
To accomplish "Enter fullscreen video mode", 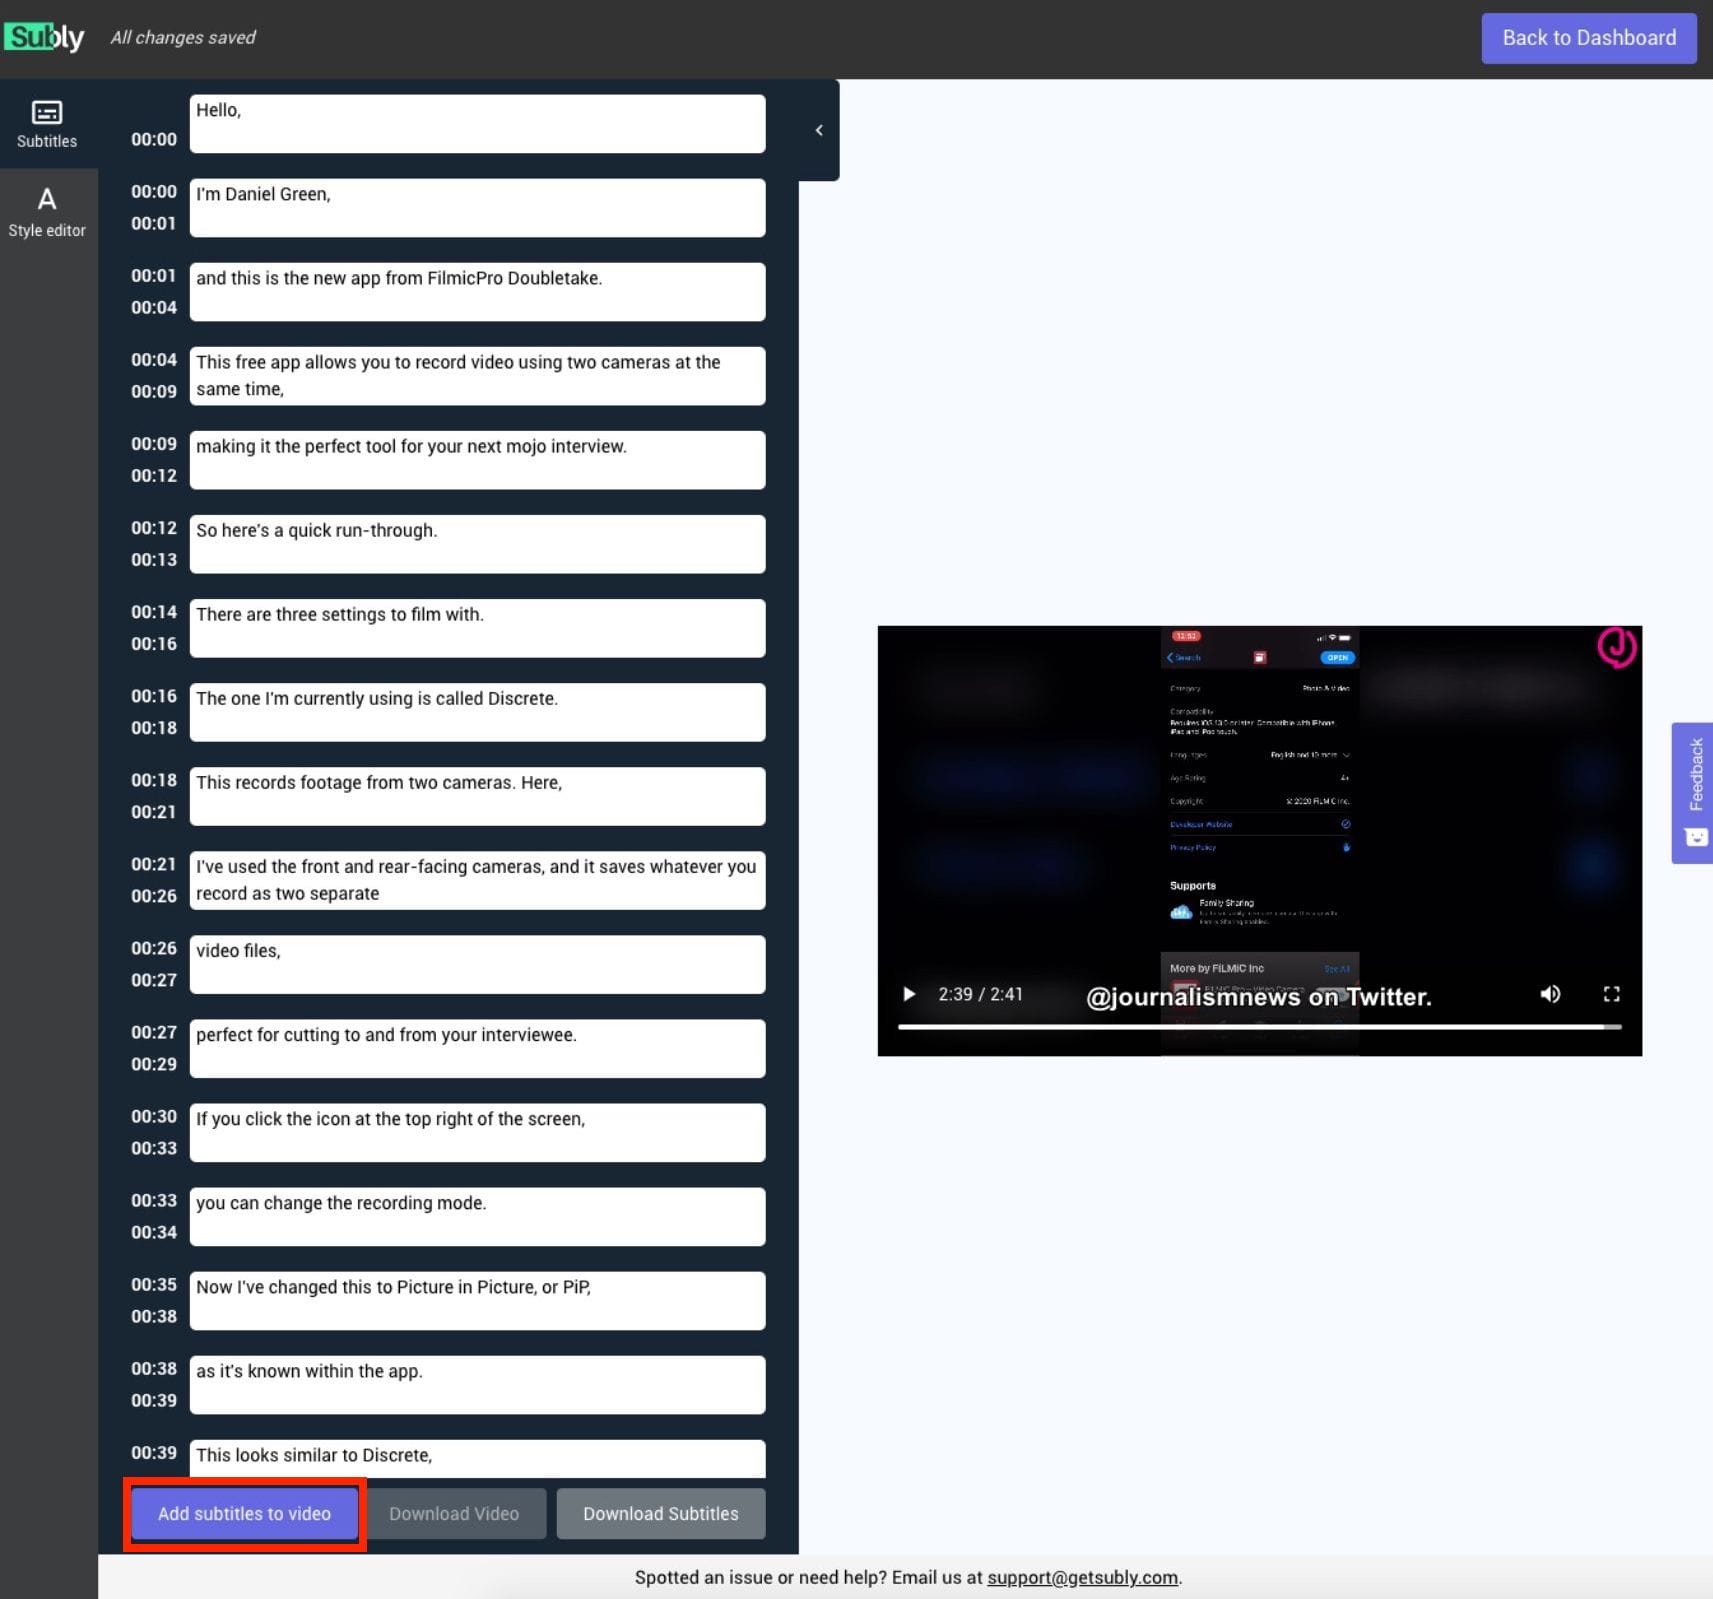I will coord(1611,994).
